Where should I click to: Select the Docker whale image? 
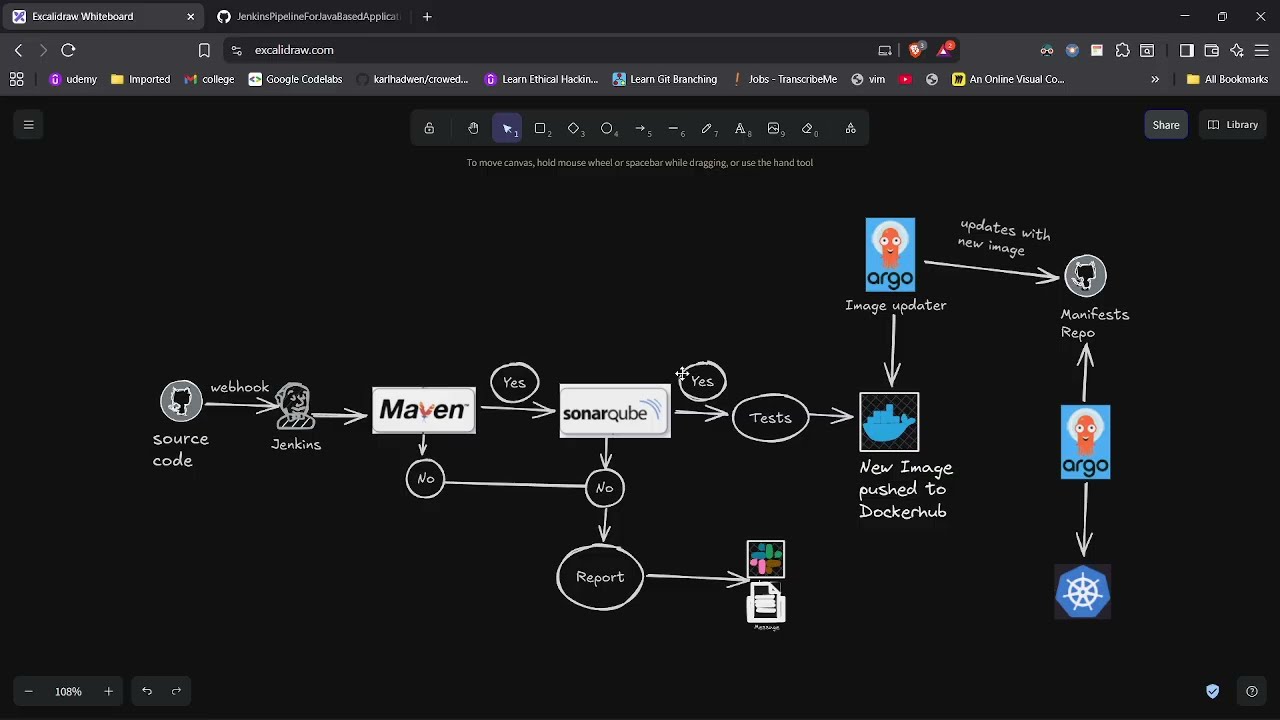(x=889, y=422)
